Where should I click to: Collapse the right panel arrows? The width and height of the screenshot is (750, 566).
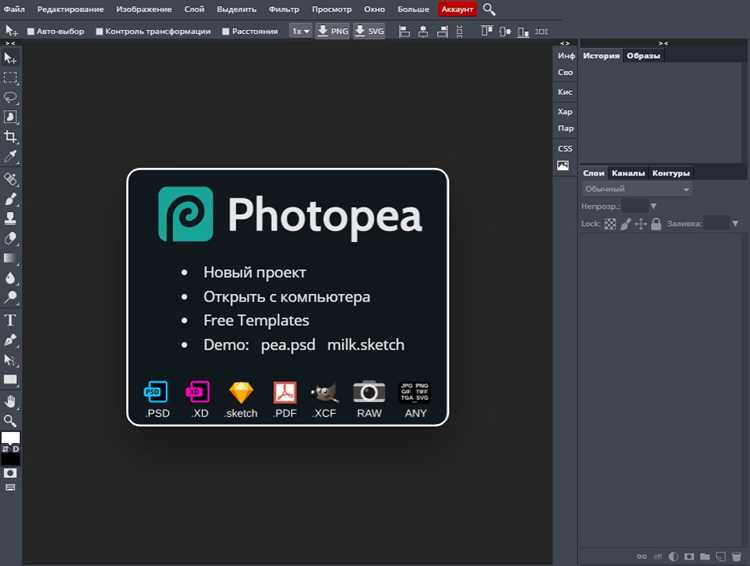[662, 44]
